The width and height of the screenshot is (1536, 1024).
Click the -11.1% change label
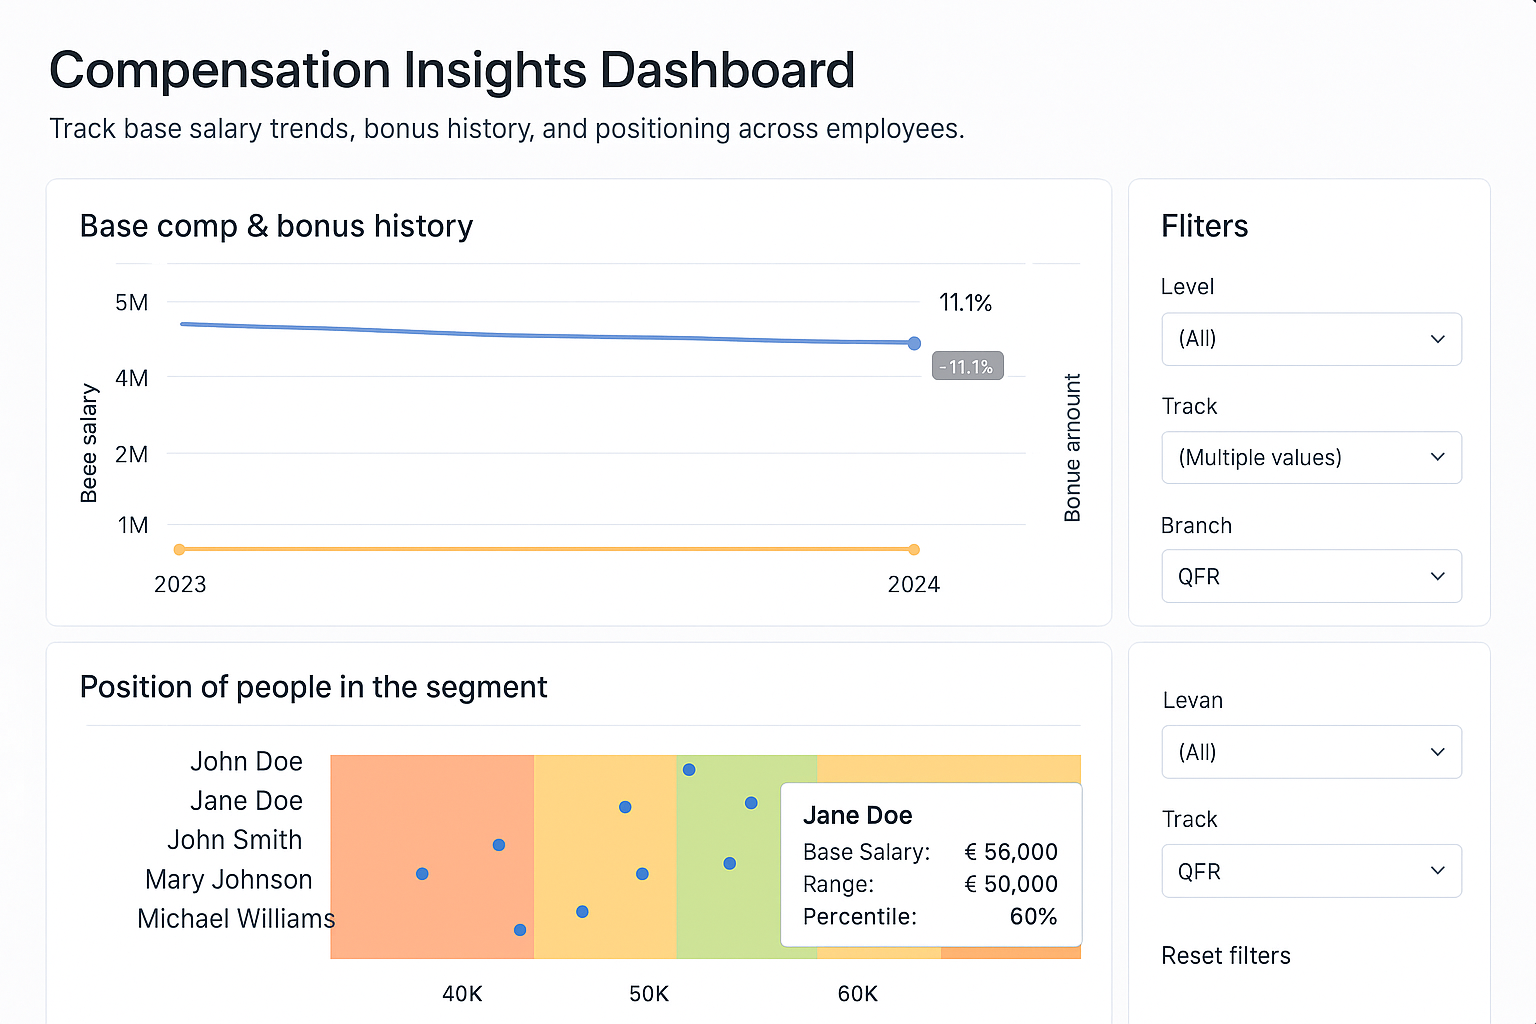tap(966, 365)
